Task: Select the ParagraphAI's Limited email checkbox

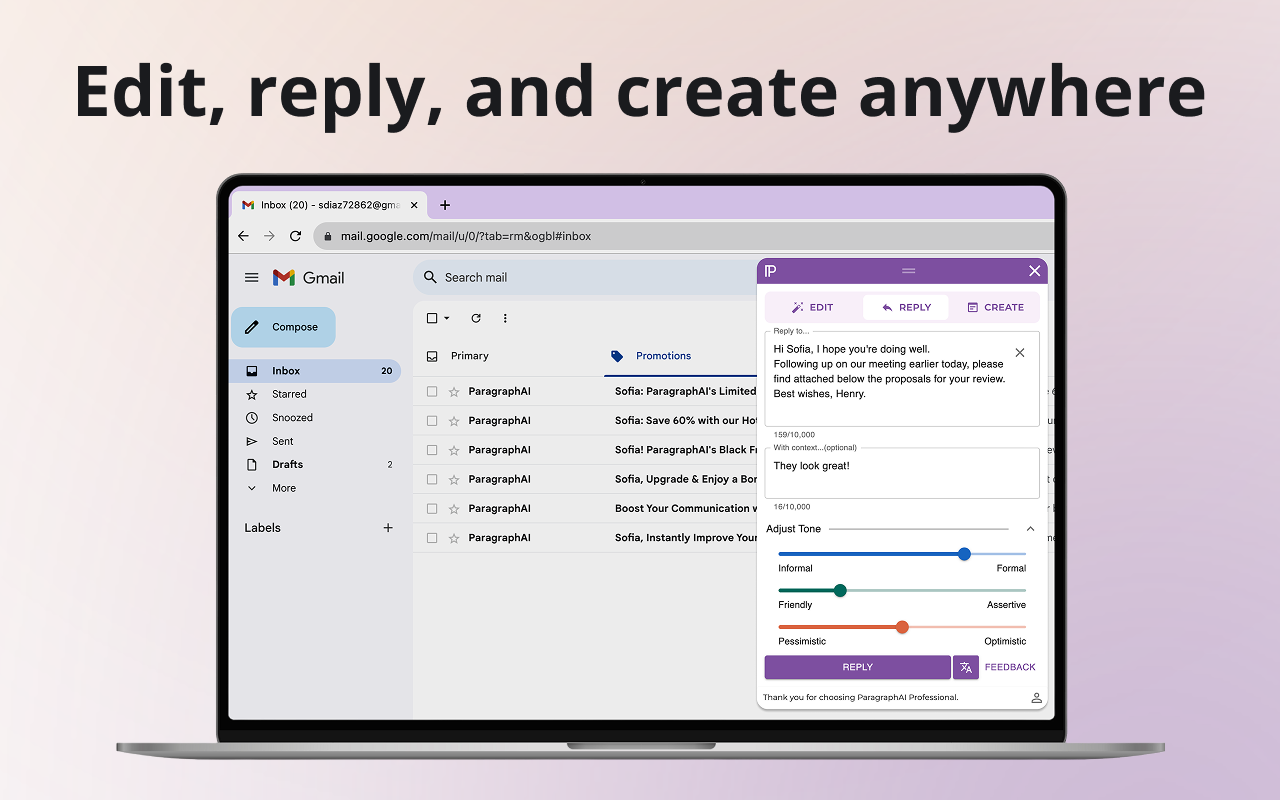Action: click(432, 392)
